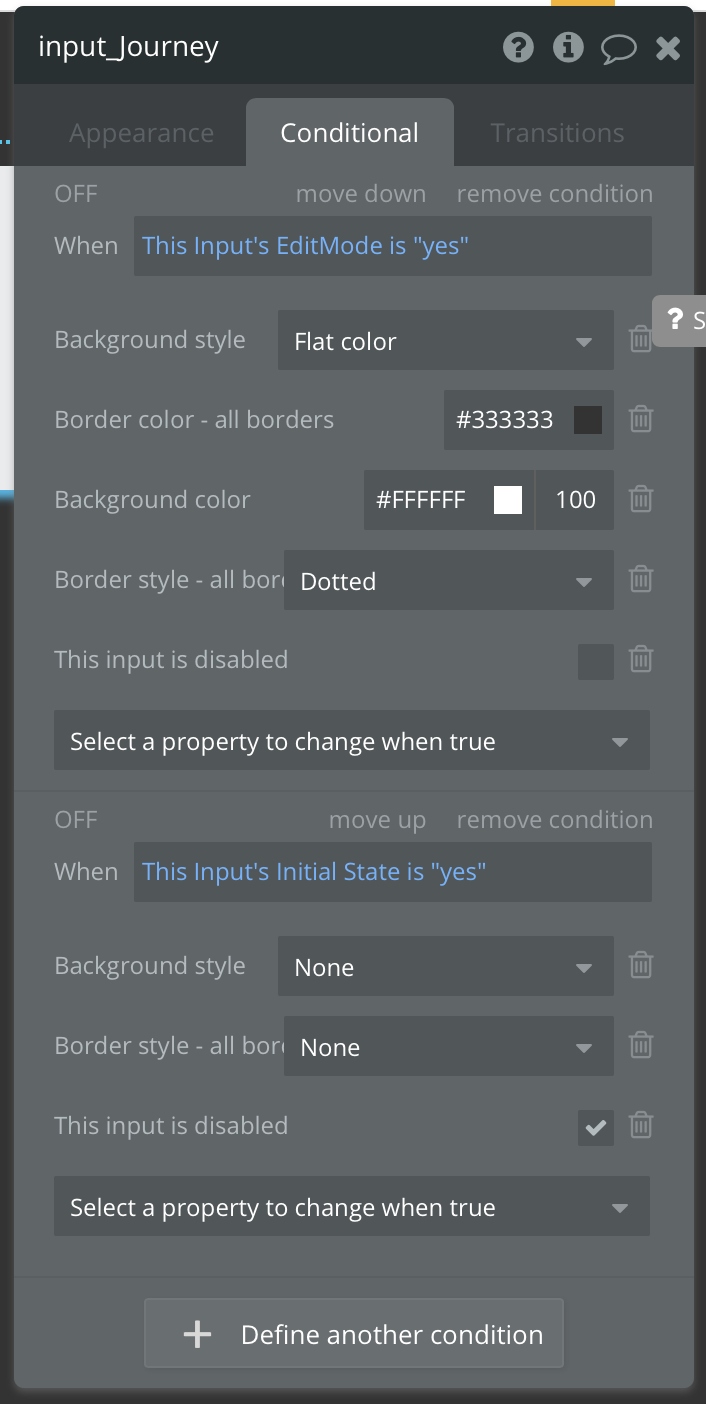The height and width of the screenshot is (1404, 706).
Task: Switch to the Transitions tab
Action: pos(557,133)
